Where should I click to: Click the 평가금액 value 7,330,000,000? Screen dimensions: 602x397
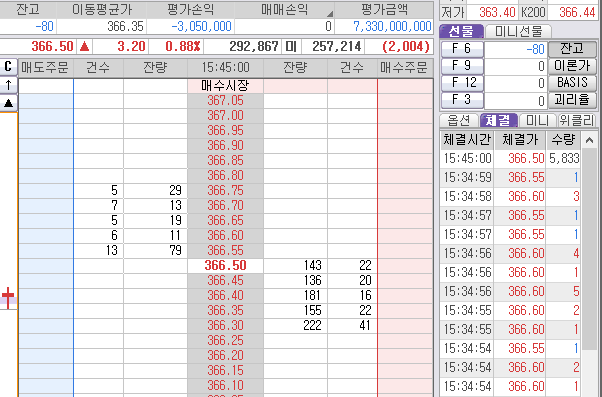click(392, 26)
